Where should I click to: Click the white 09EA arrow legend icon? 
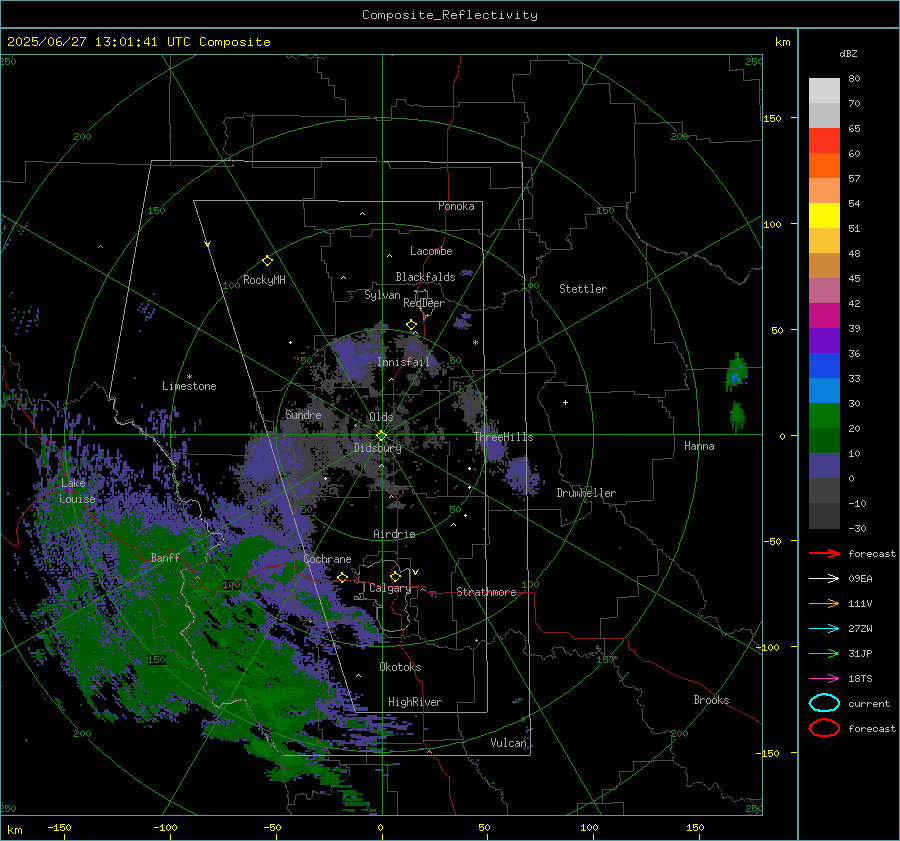pyautogui.click(x=824, y=578)
